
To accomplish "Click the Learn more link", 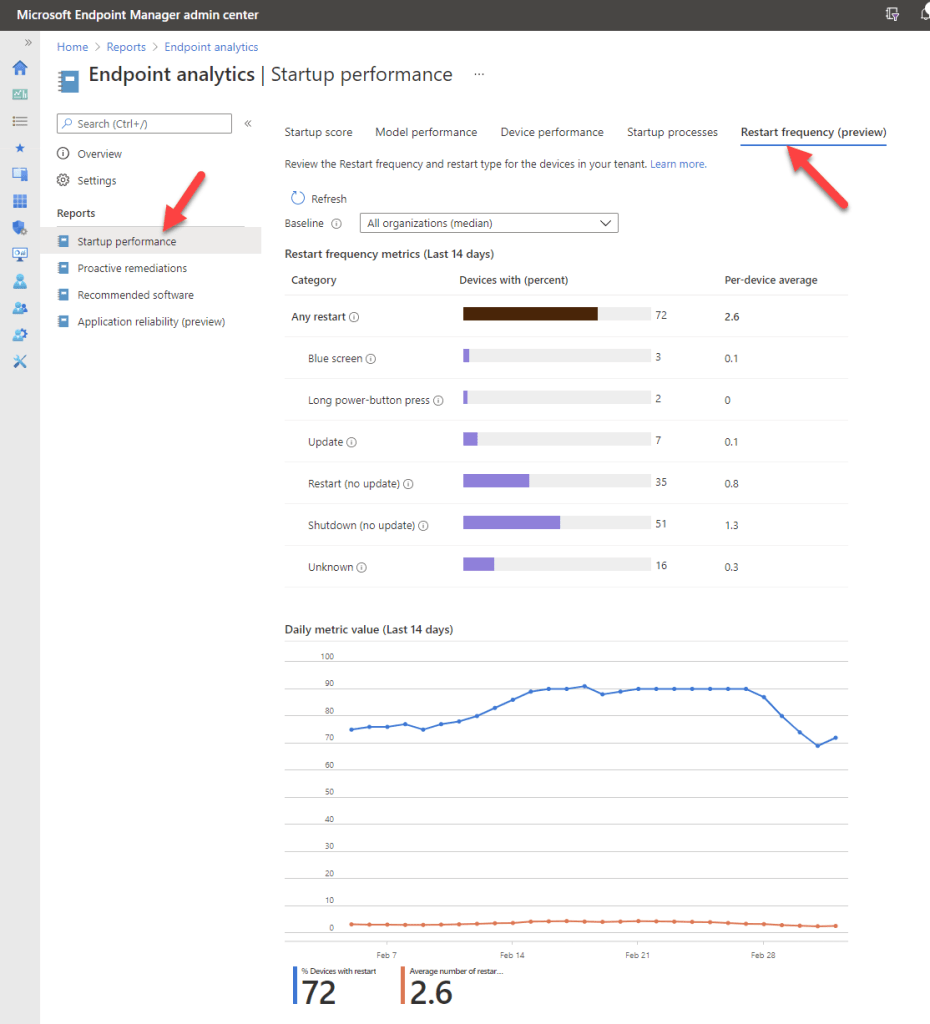I will 678,163.
